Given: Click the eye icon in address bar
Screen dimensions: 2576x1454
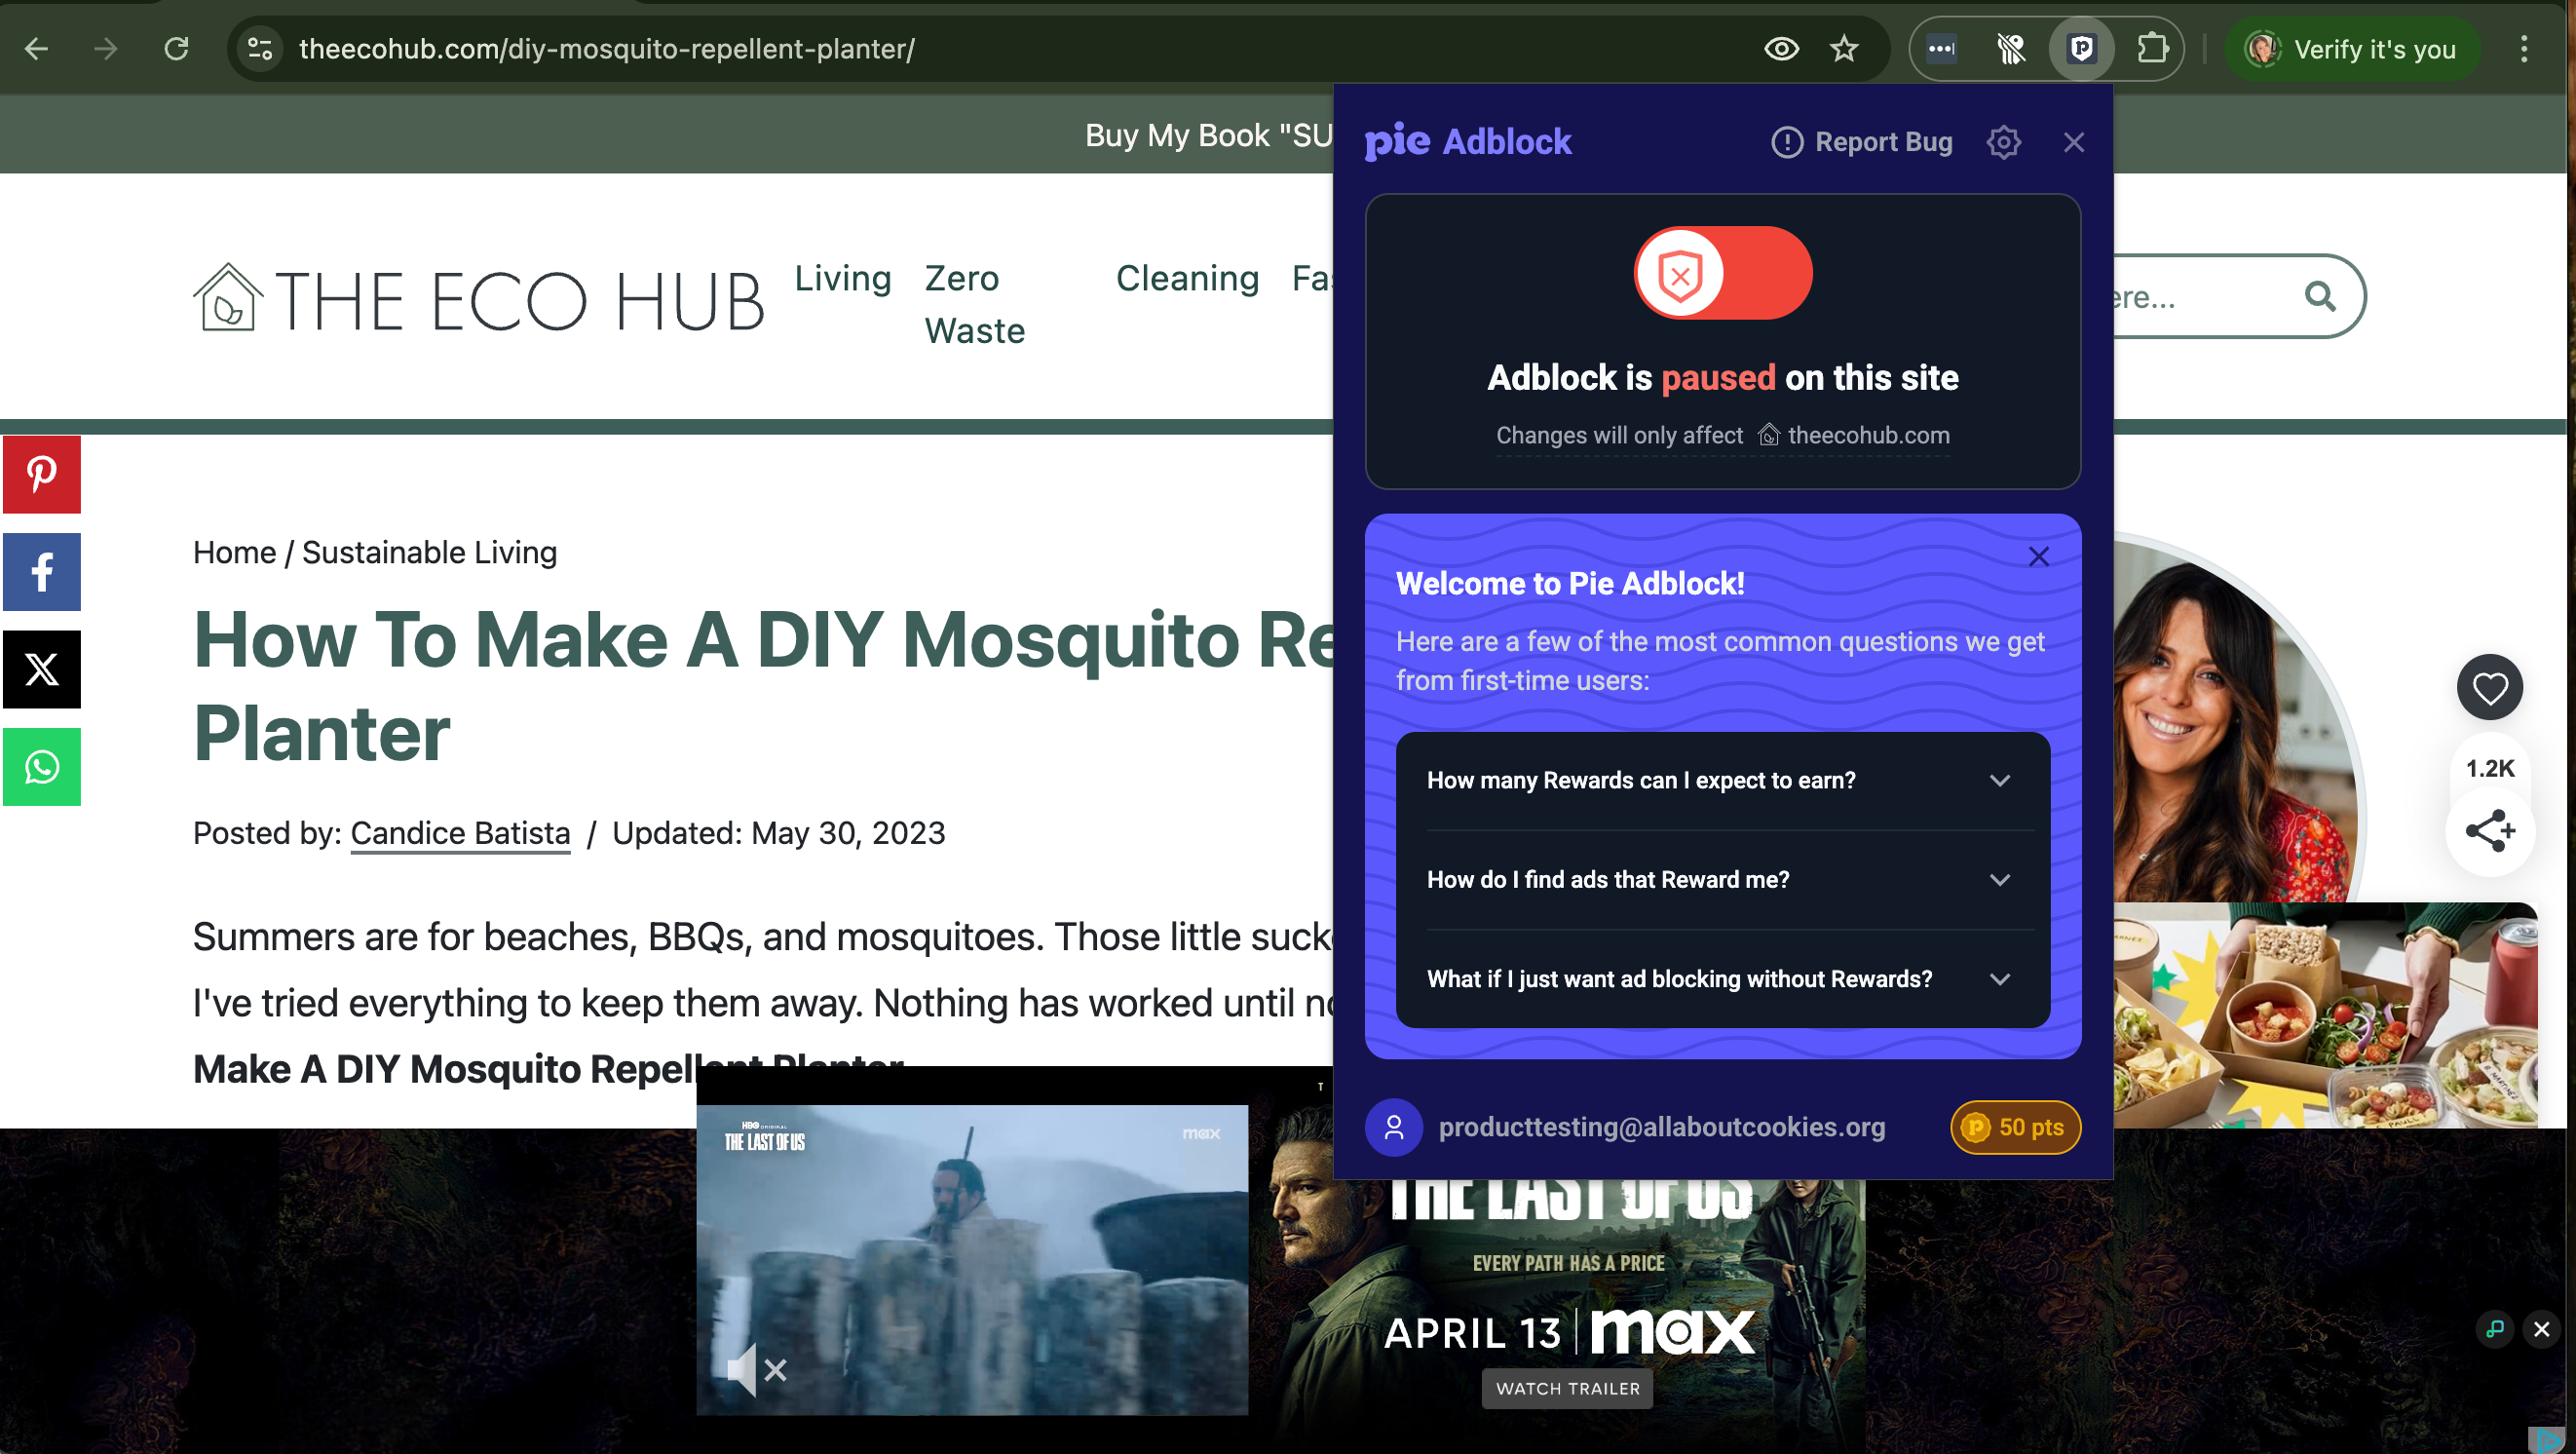Looking at the screenshot, I should (x=1781, y=49).
